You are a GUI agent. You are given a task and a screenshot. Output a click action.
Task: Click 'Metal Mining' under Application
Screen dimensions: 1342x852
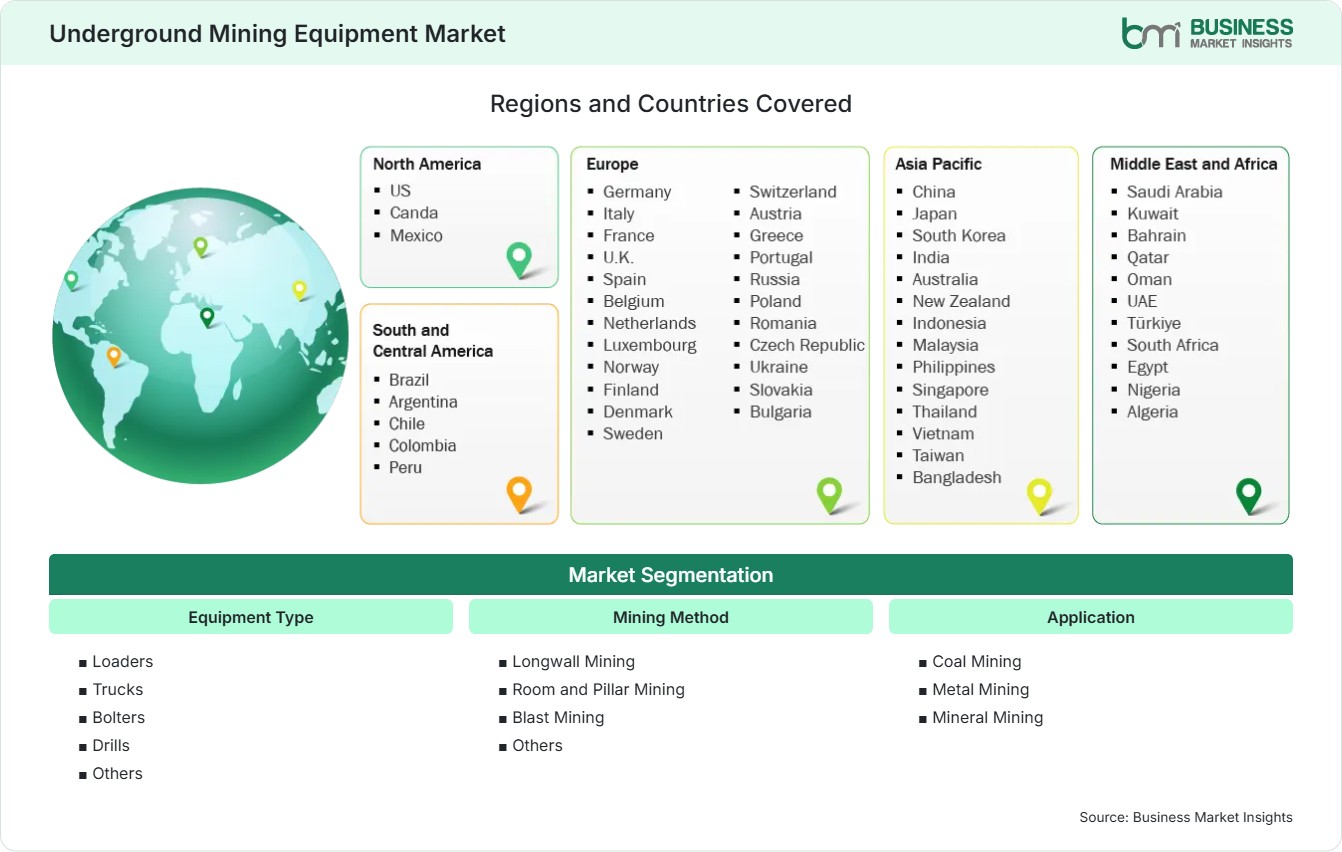pos(981,690)
